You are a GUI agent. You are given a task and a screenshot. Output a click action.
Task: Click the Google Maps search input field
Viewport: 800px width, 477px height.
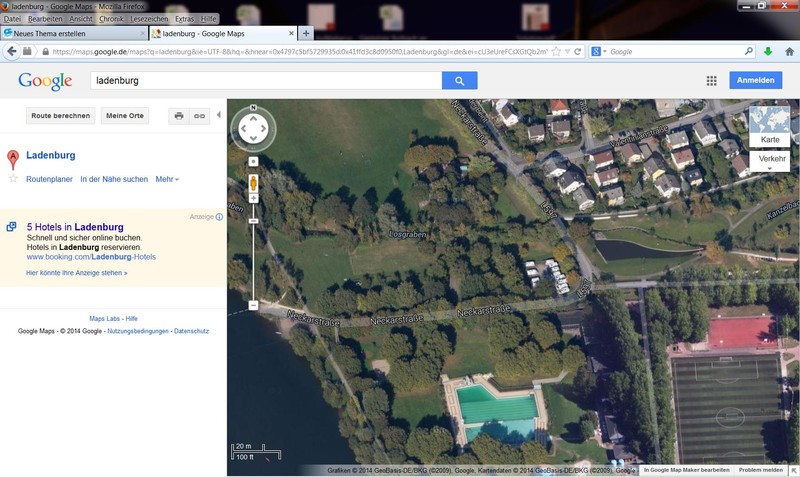point(265,80)
